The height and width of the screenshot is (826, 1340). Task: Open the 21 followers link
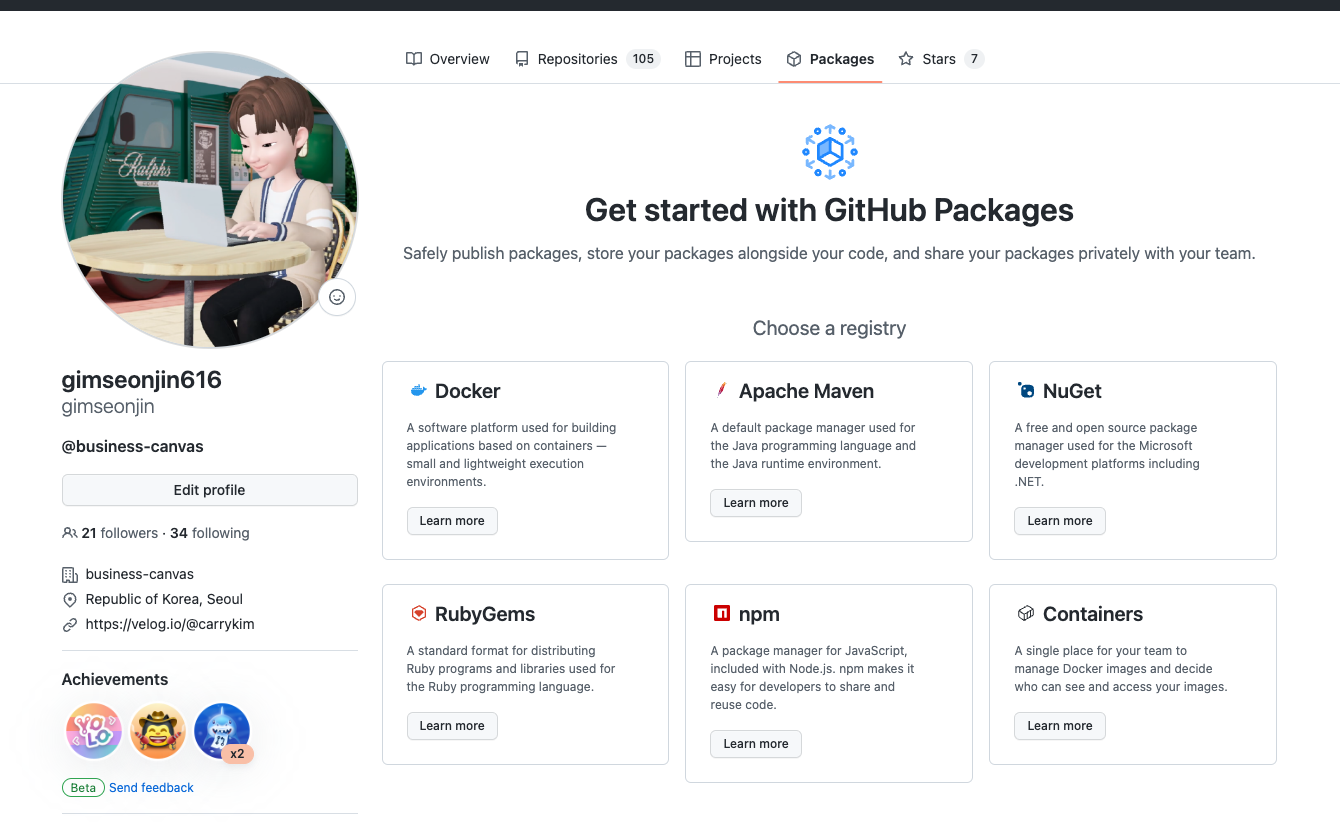click(120, 533)
